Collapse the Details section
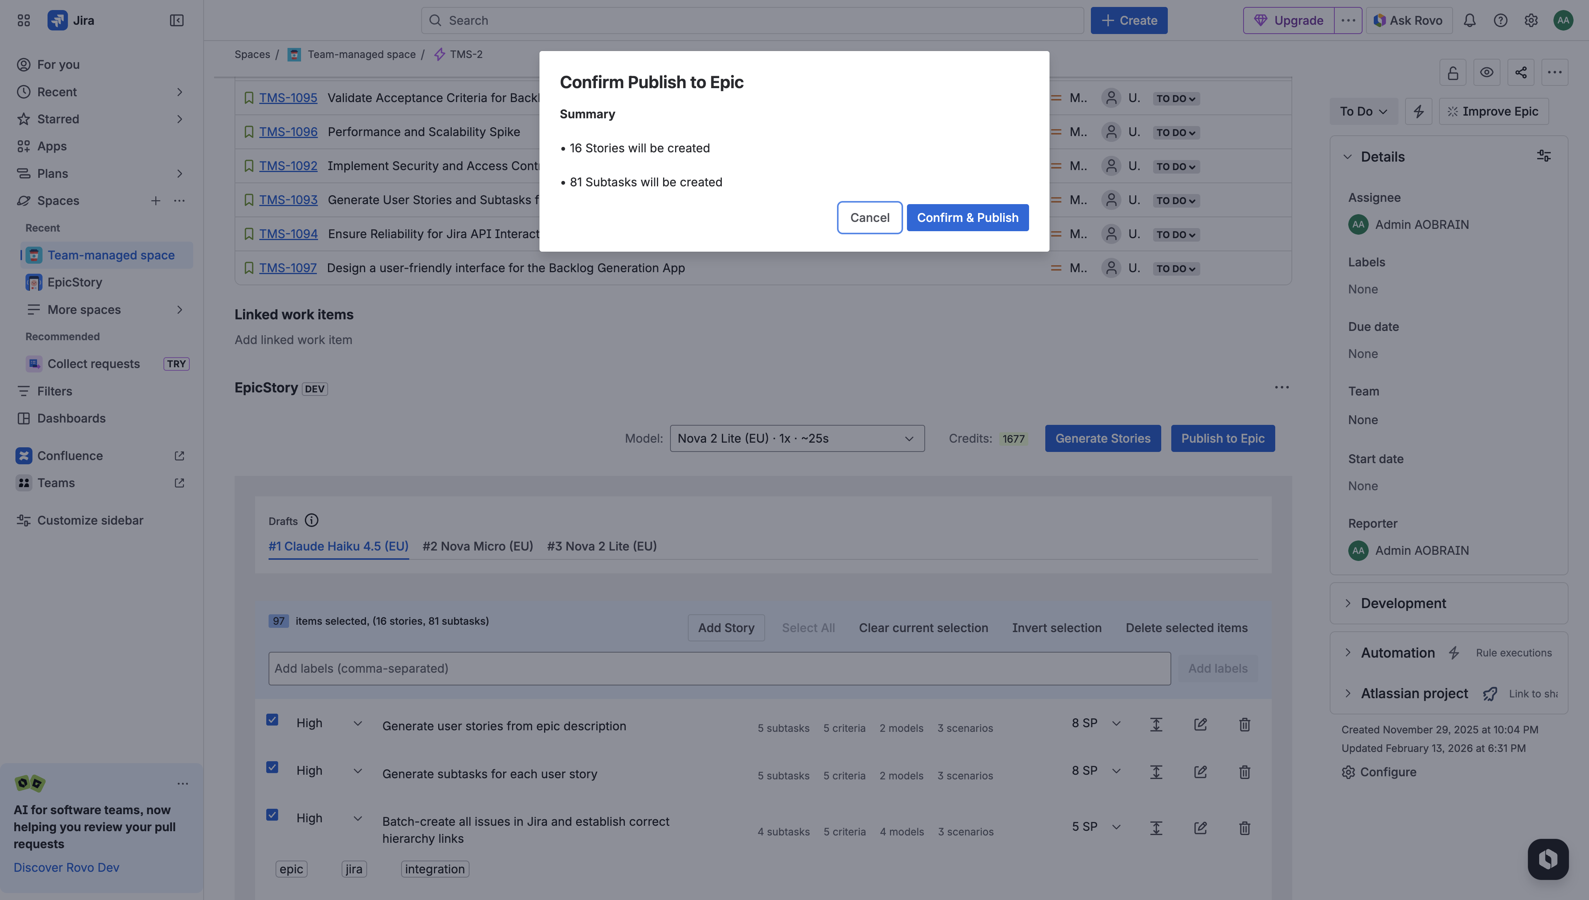This screenshot has width=1589, height=900. click(1347, 157)
